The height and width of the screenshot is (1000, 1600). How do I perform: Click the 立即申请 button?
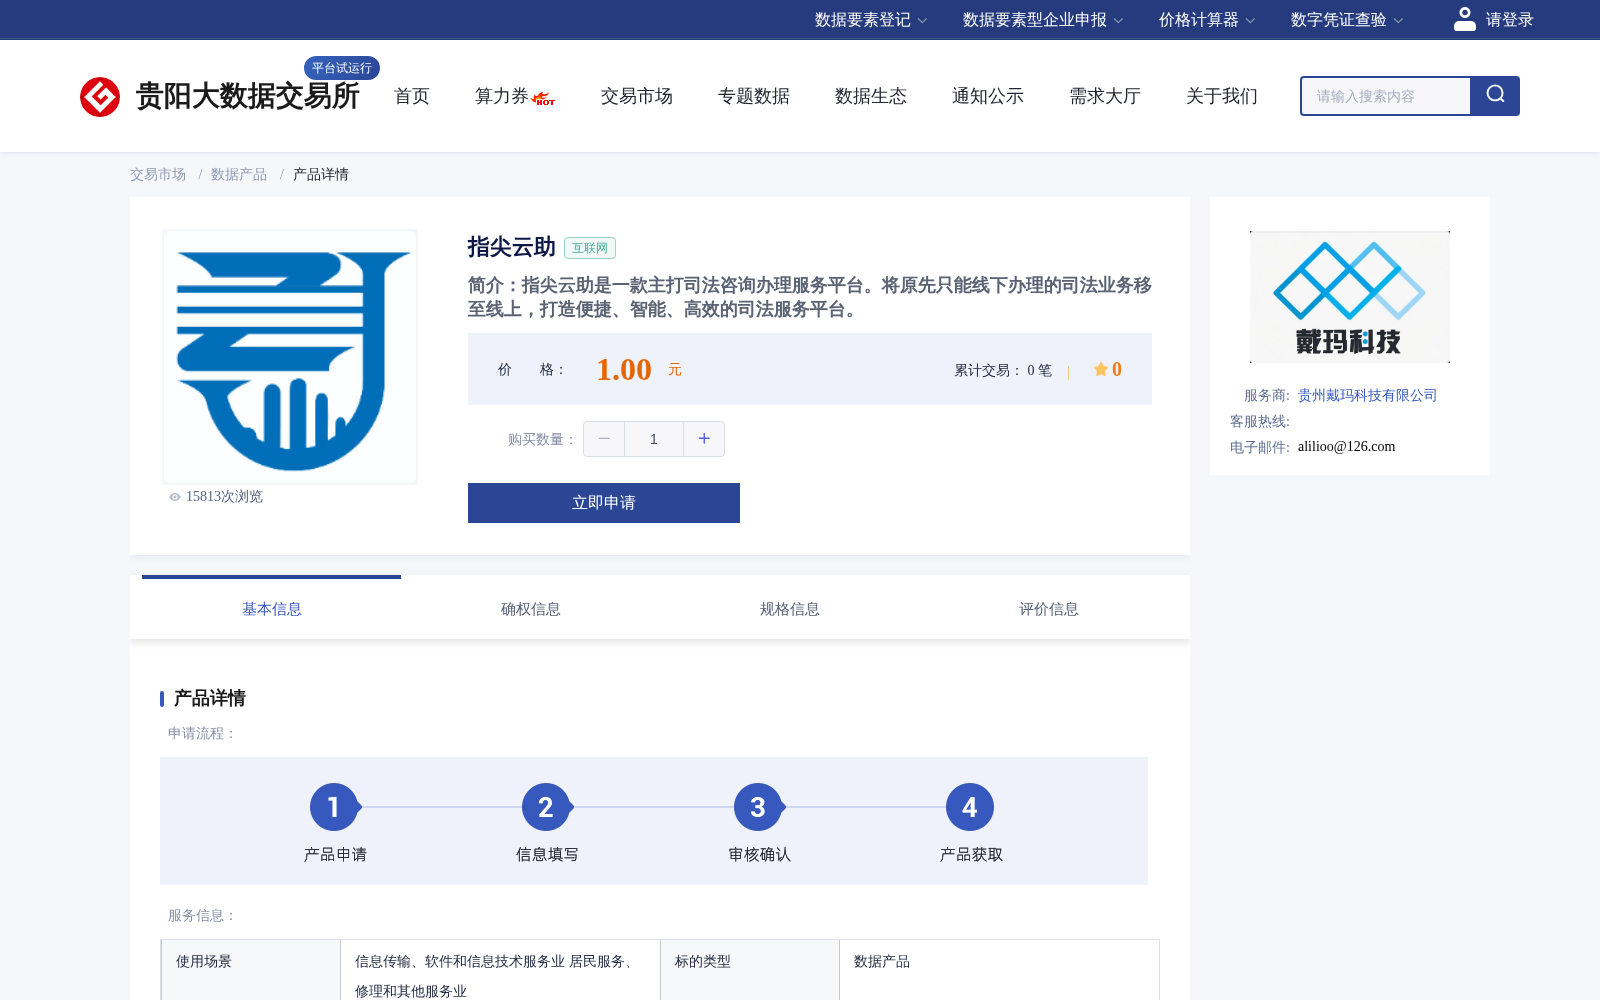(x=604, y=503)
